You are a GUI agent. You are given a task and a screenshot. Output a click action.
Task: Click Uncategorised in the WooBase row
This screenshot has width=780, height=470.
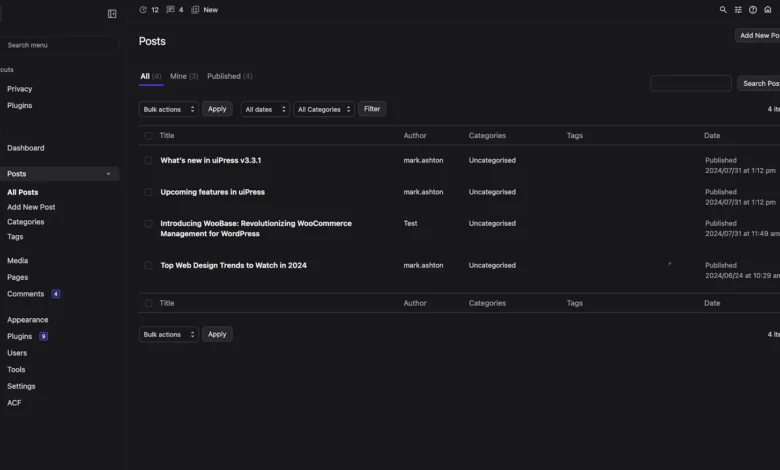pyautogui.click(x=492, y=223)
